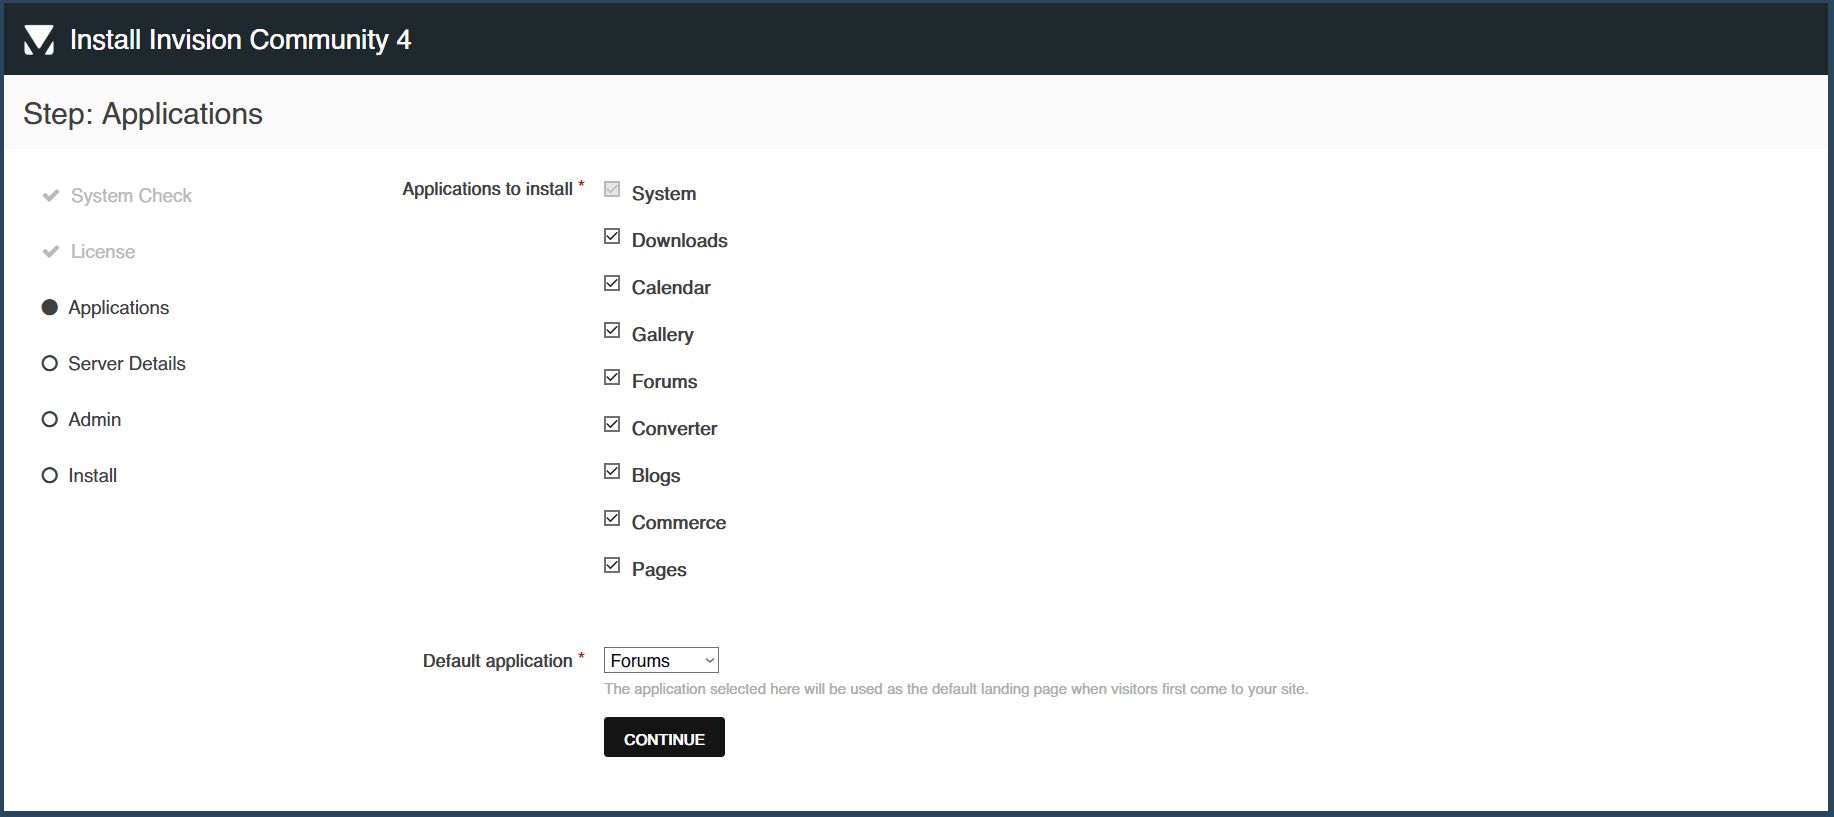
Task: Uncheck the Calendar application checkbox
Action: 612,283
